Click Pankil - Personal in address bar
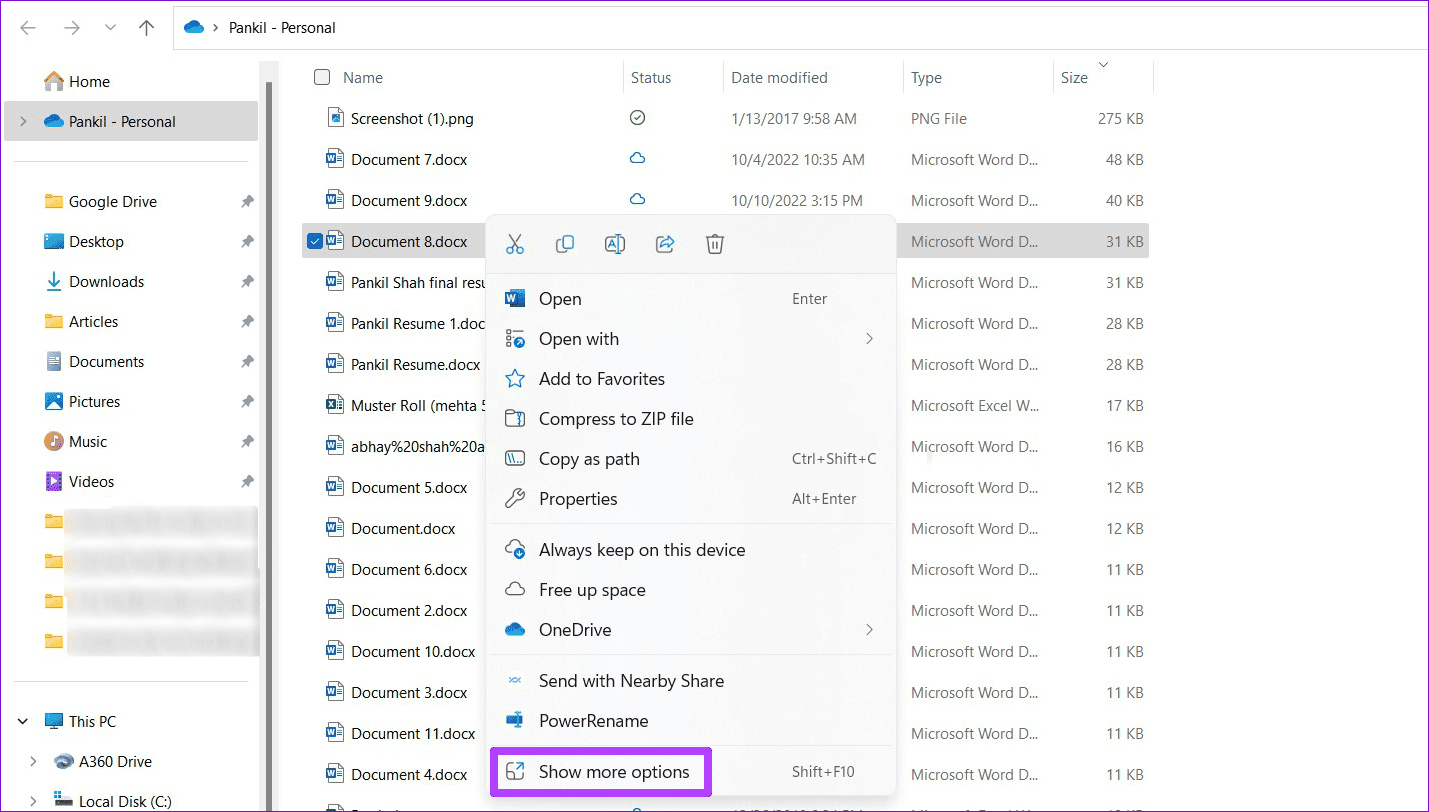Screen dimensions: 1429x812 281,28
